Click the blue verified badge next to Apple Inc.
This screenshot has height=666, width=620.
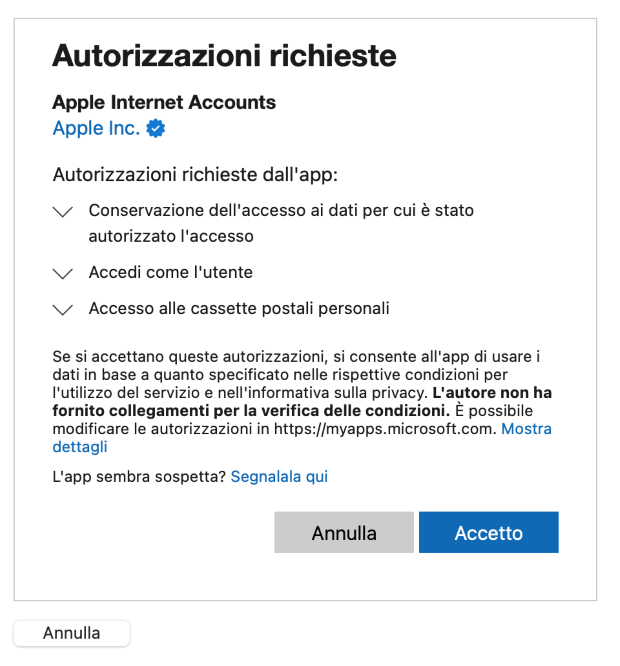pyautogui.click(x=155, y=128)
